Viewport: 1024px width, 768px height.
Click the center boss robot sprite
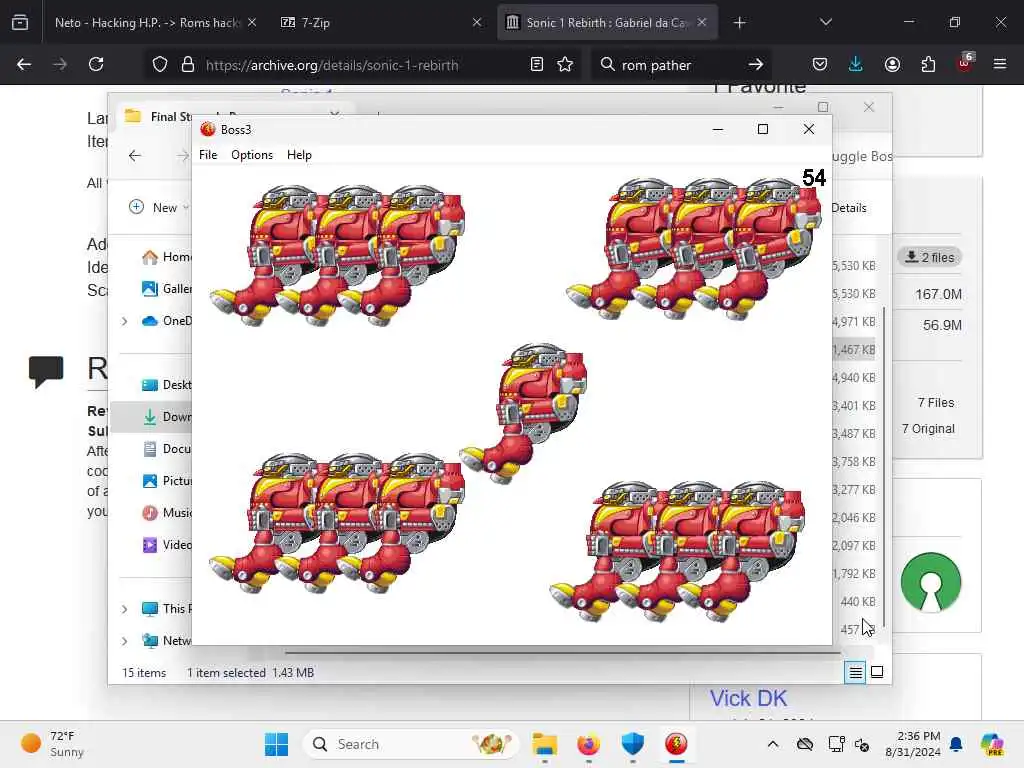pyautogui.click(x=524, y=413)
